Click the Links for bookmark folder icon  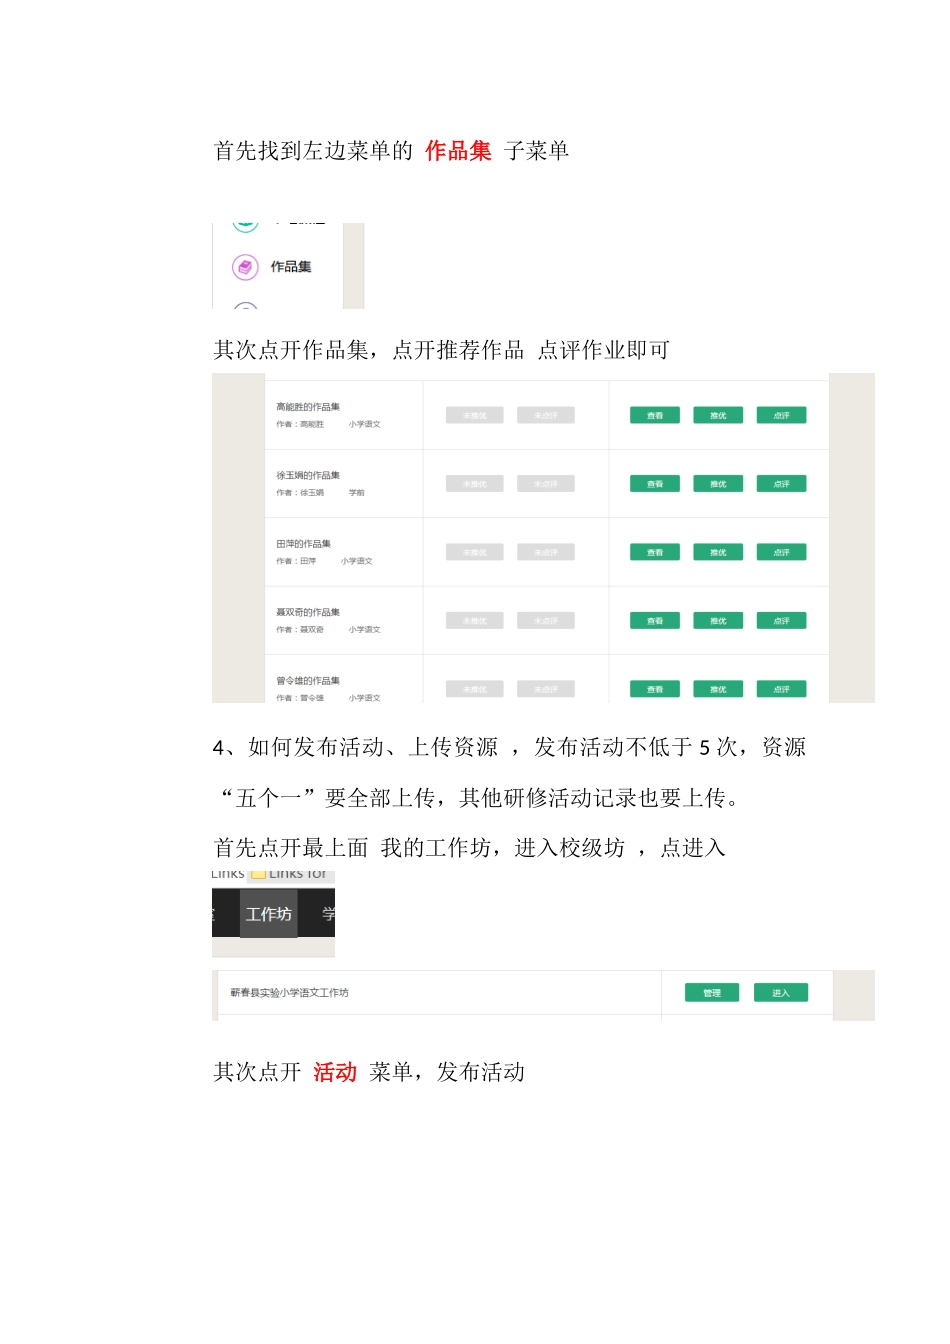[x=258, y=875]
